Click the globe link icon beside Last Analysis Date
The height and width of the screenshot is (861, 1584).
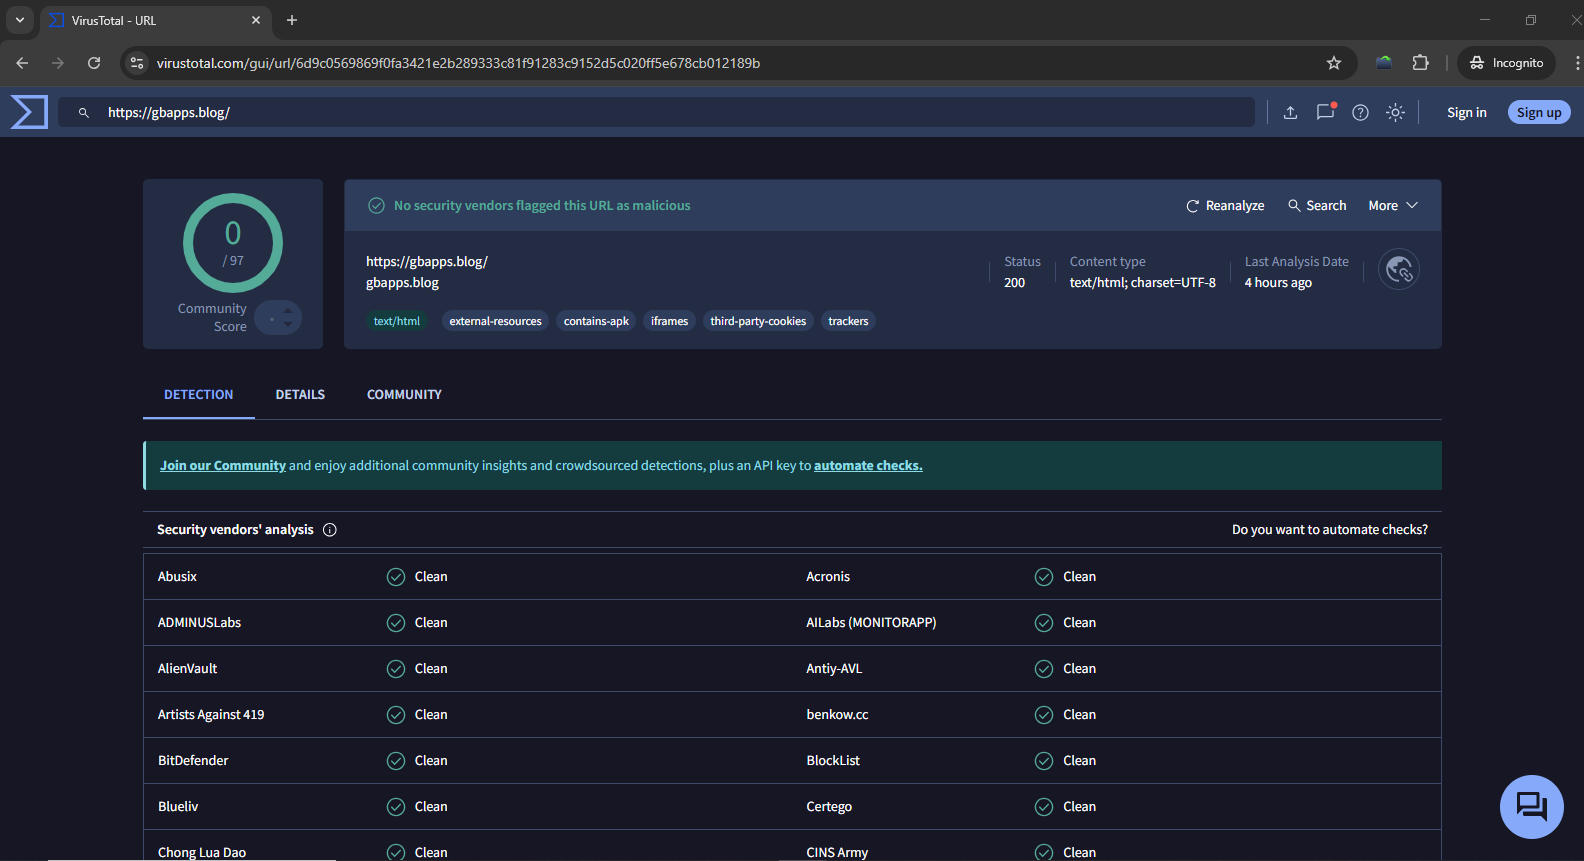(1399, 269)
